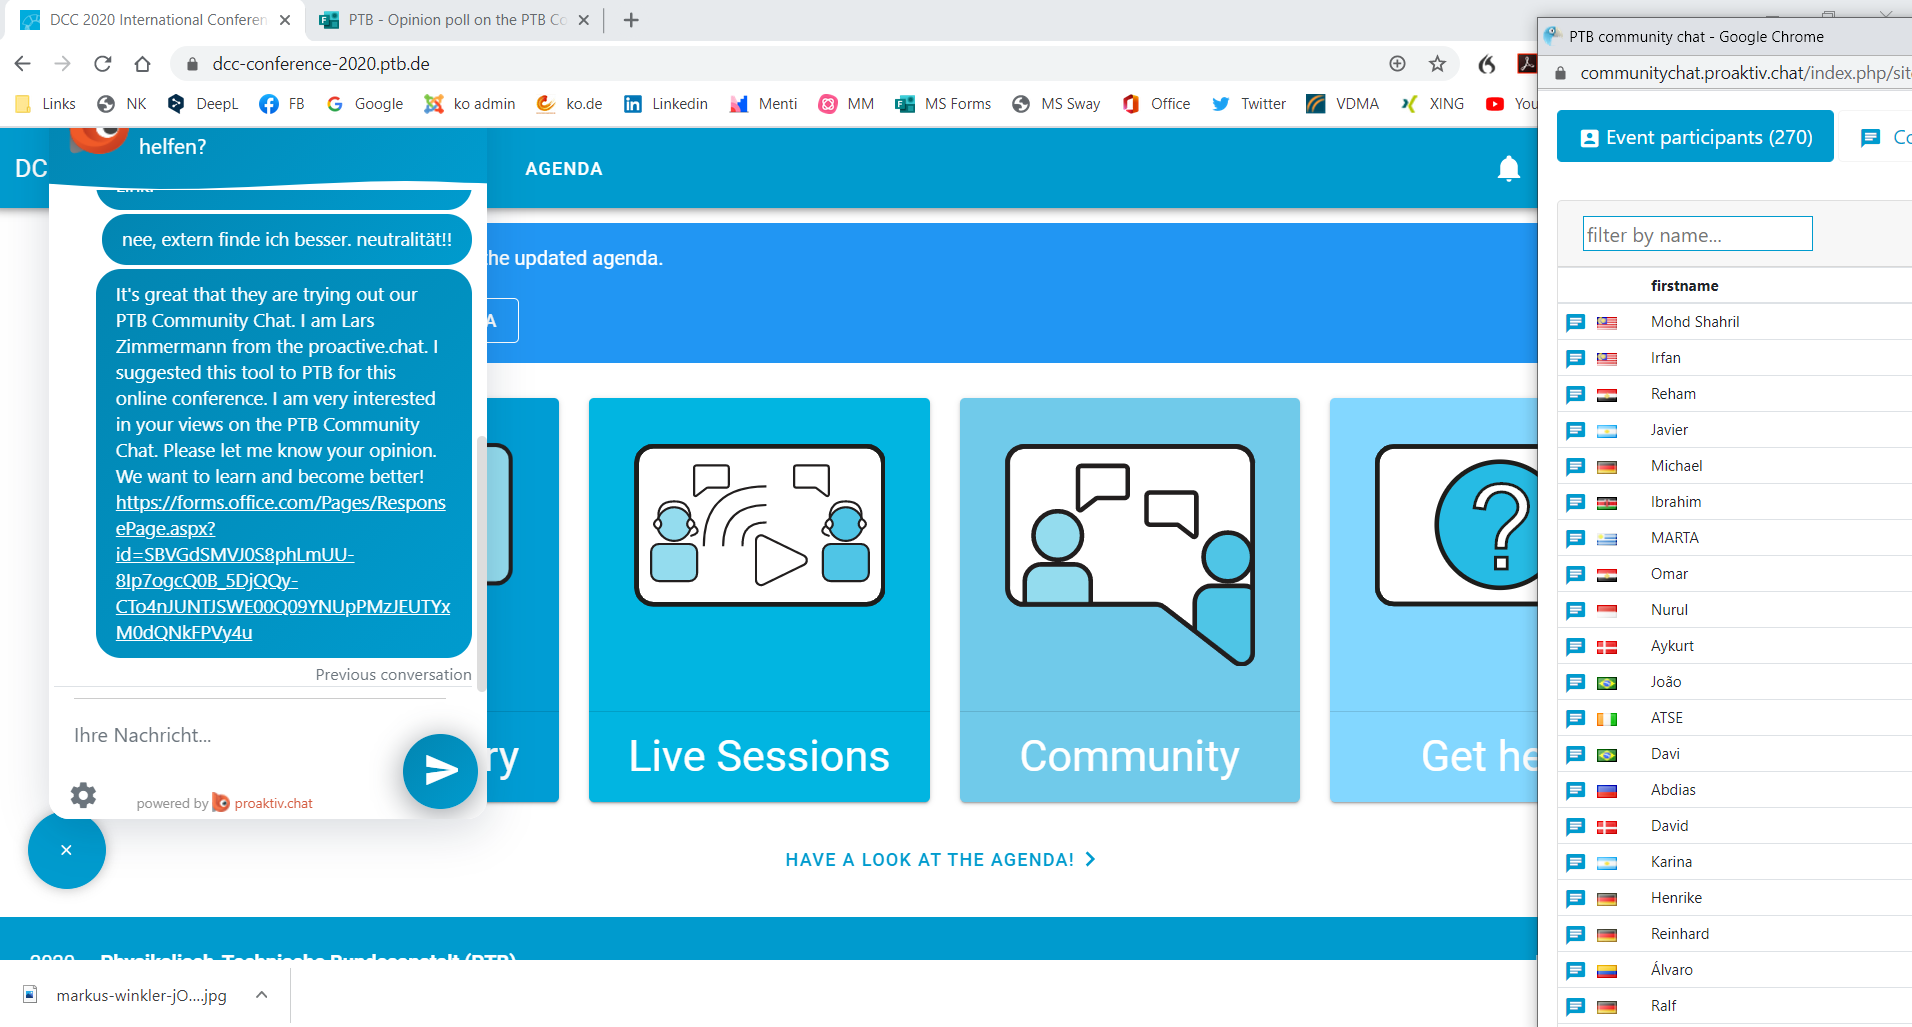Message João via chat icon
The height and width of the screenshot is (1027, 1912).
tap(1575, 682)
